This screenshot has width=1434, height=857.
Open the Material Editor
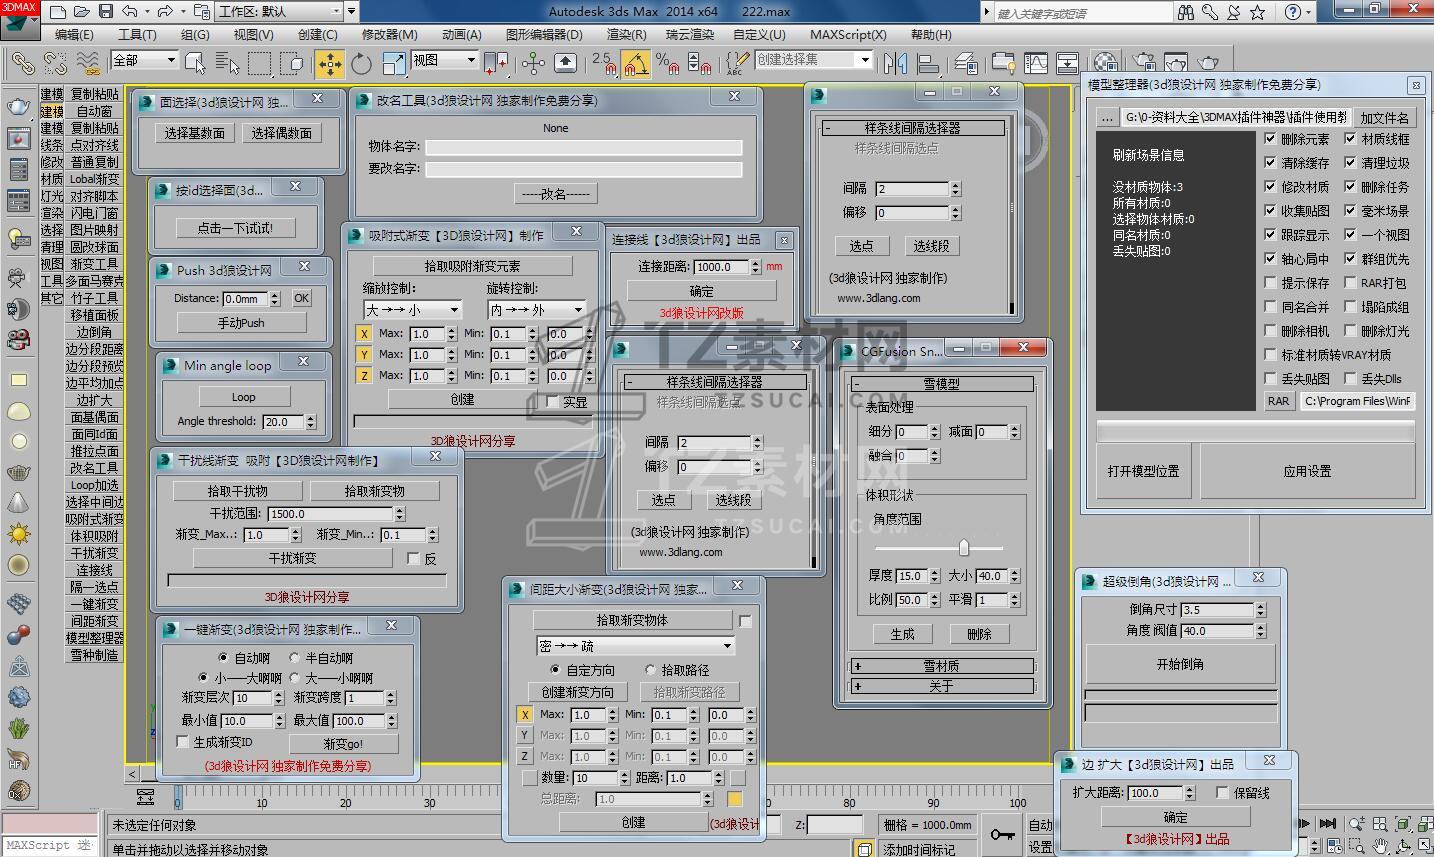tap(1105, 64)
